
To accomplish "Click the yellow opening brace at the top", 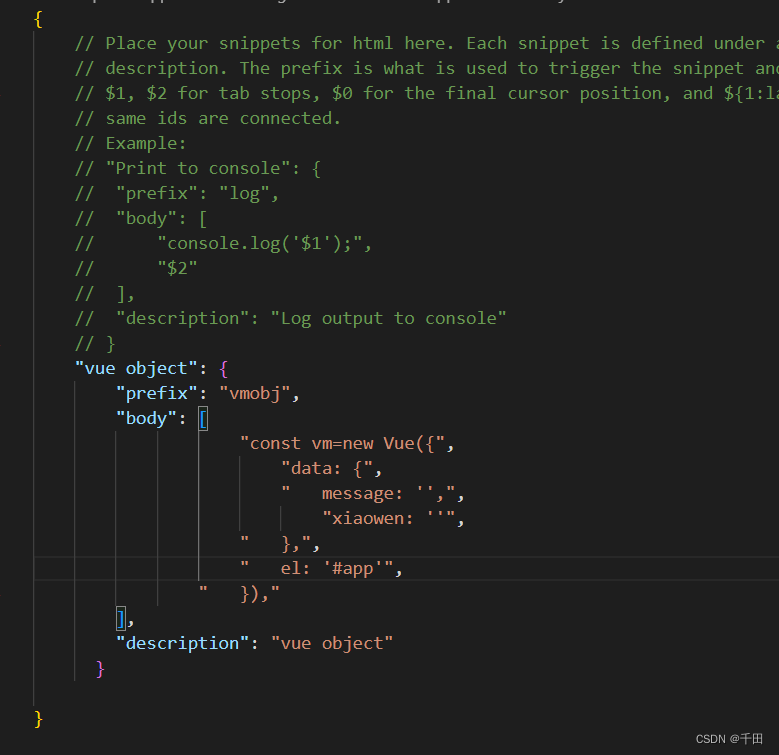I will tap(38, 19).
